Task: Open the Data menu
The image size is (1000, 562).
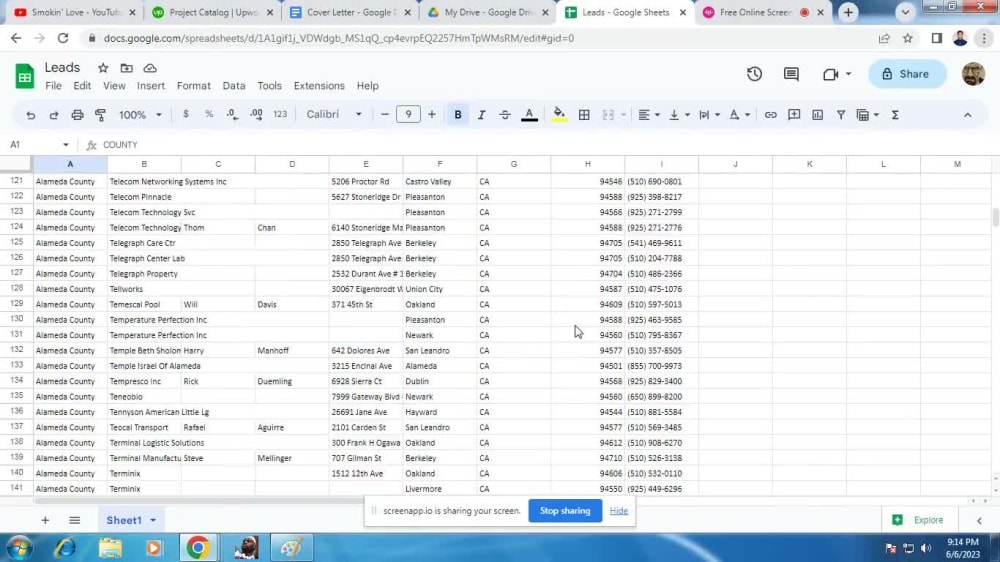Action: 233,85
